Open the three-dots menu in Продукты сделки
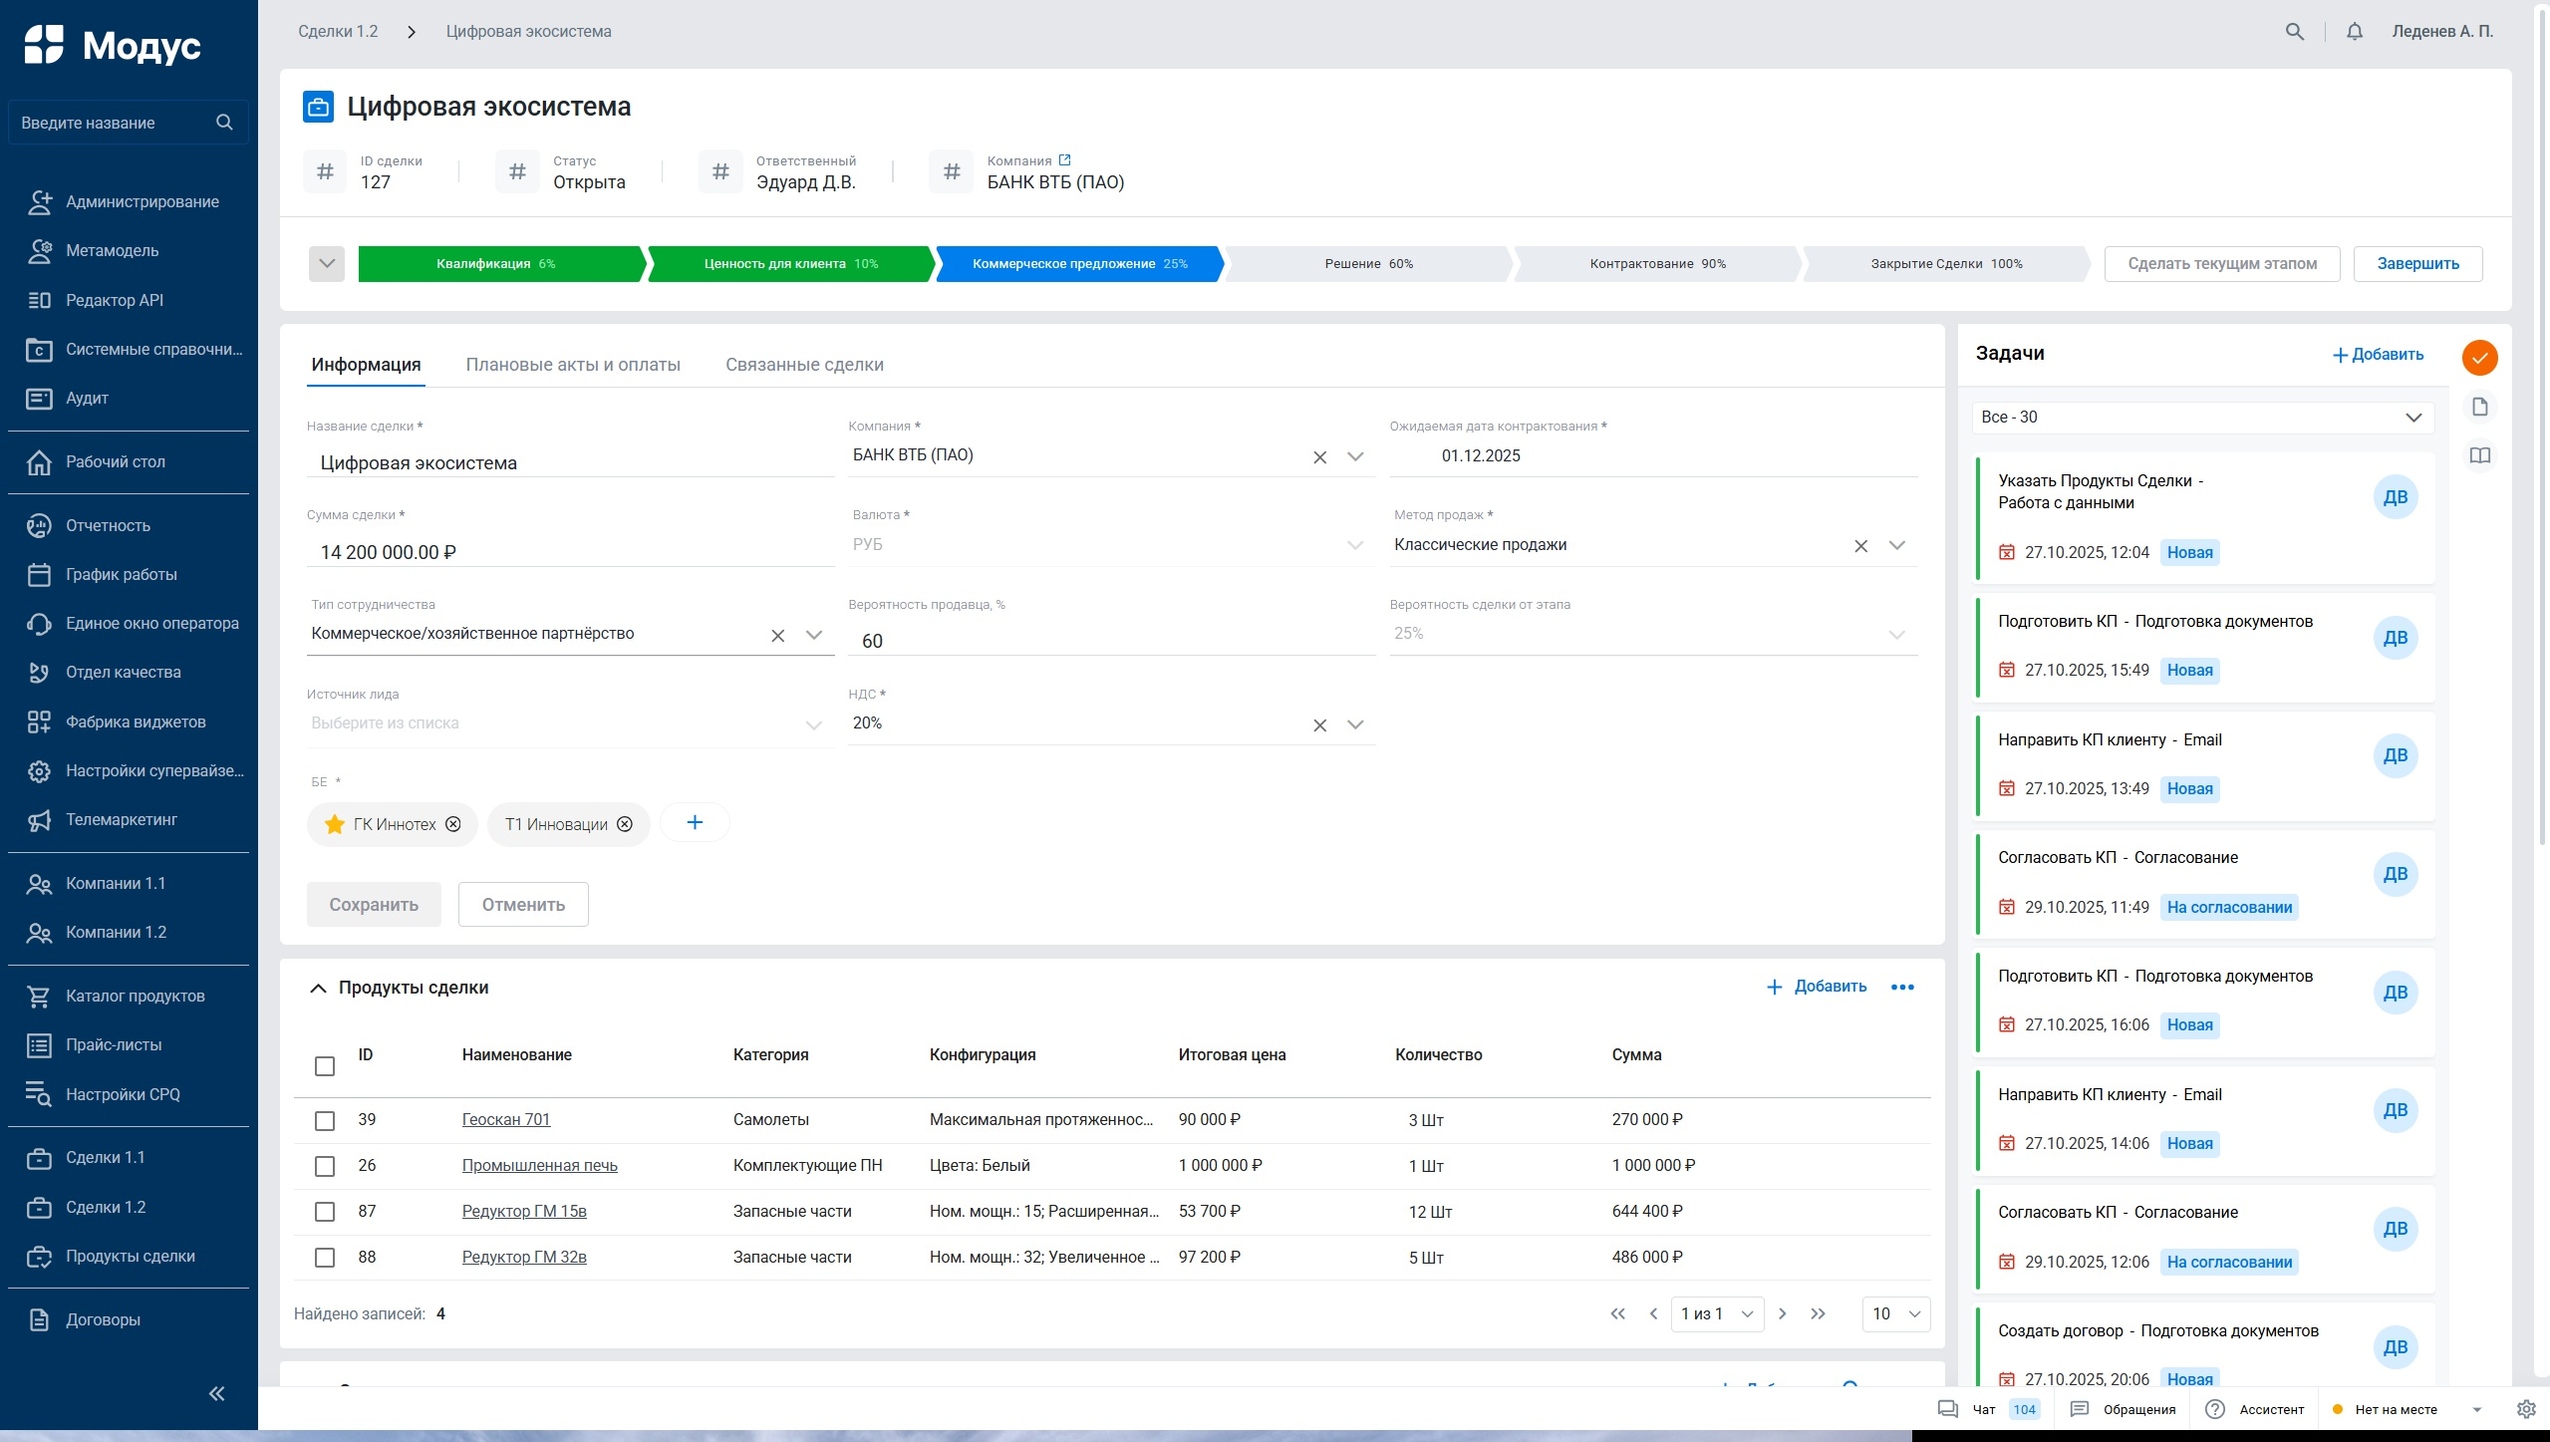The height and width of the screenshot is (1442, 2550). pos(1902,987)
